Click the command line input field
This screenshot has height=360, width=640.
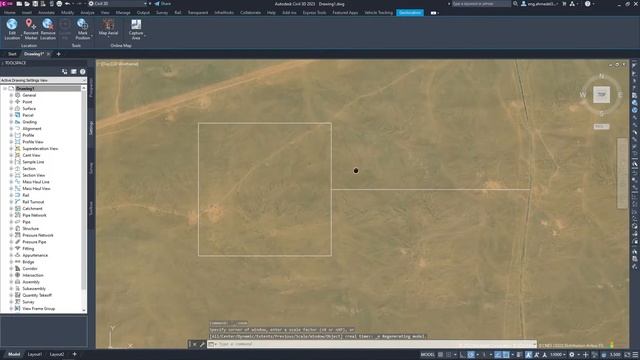pyautogui.click(x=371, y=344)
